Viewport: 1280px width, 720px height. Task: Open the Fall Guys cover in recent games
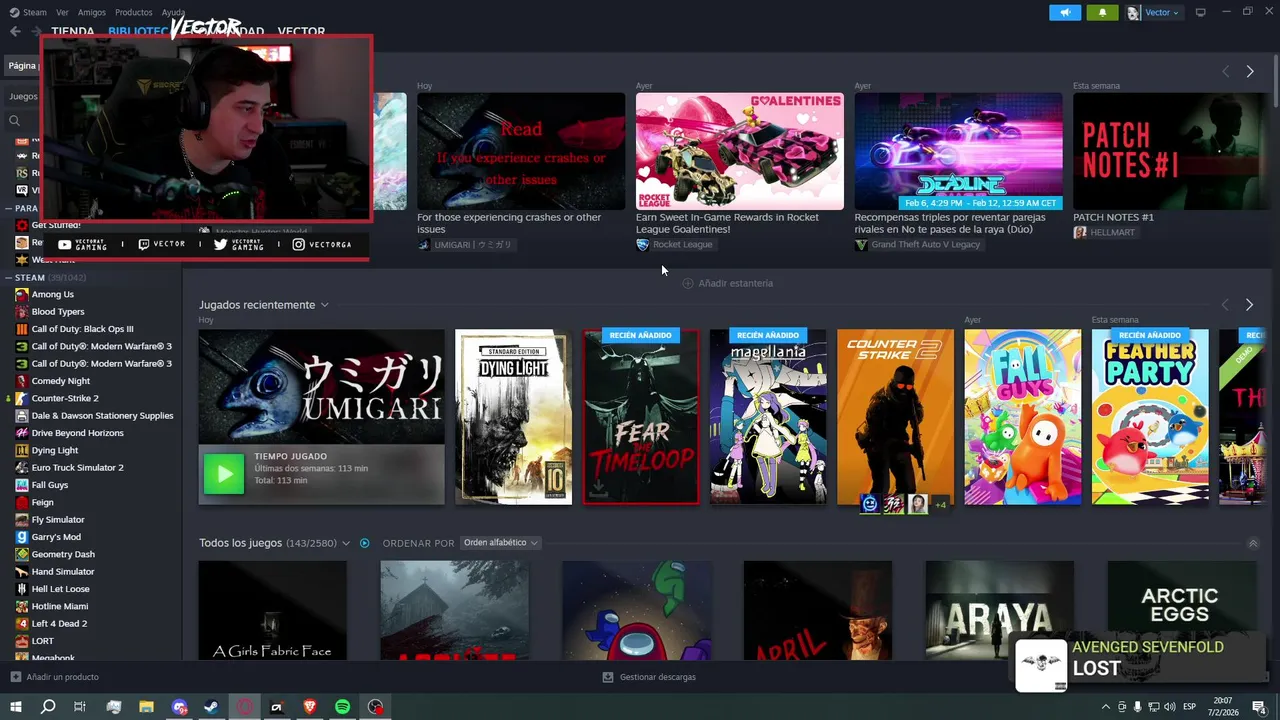pyautogui.click(x=1022, y=417)
